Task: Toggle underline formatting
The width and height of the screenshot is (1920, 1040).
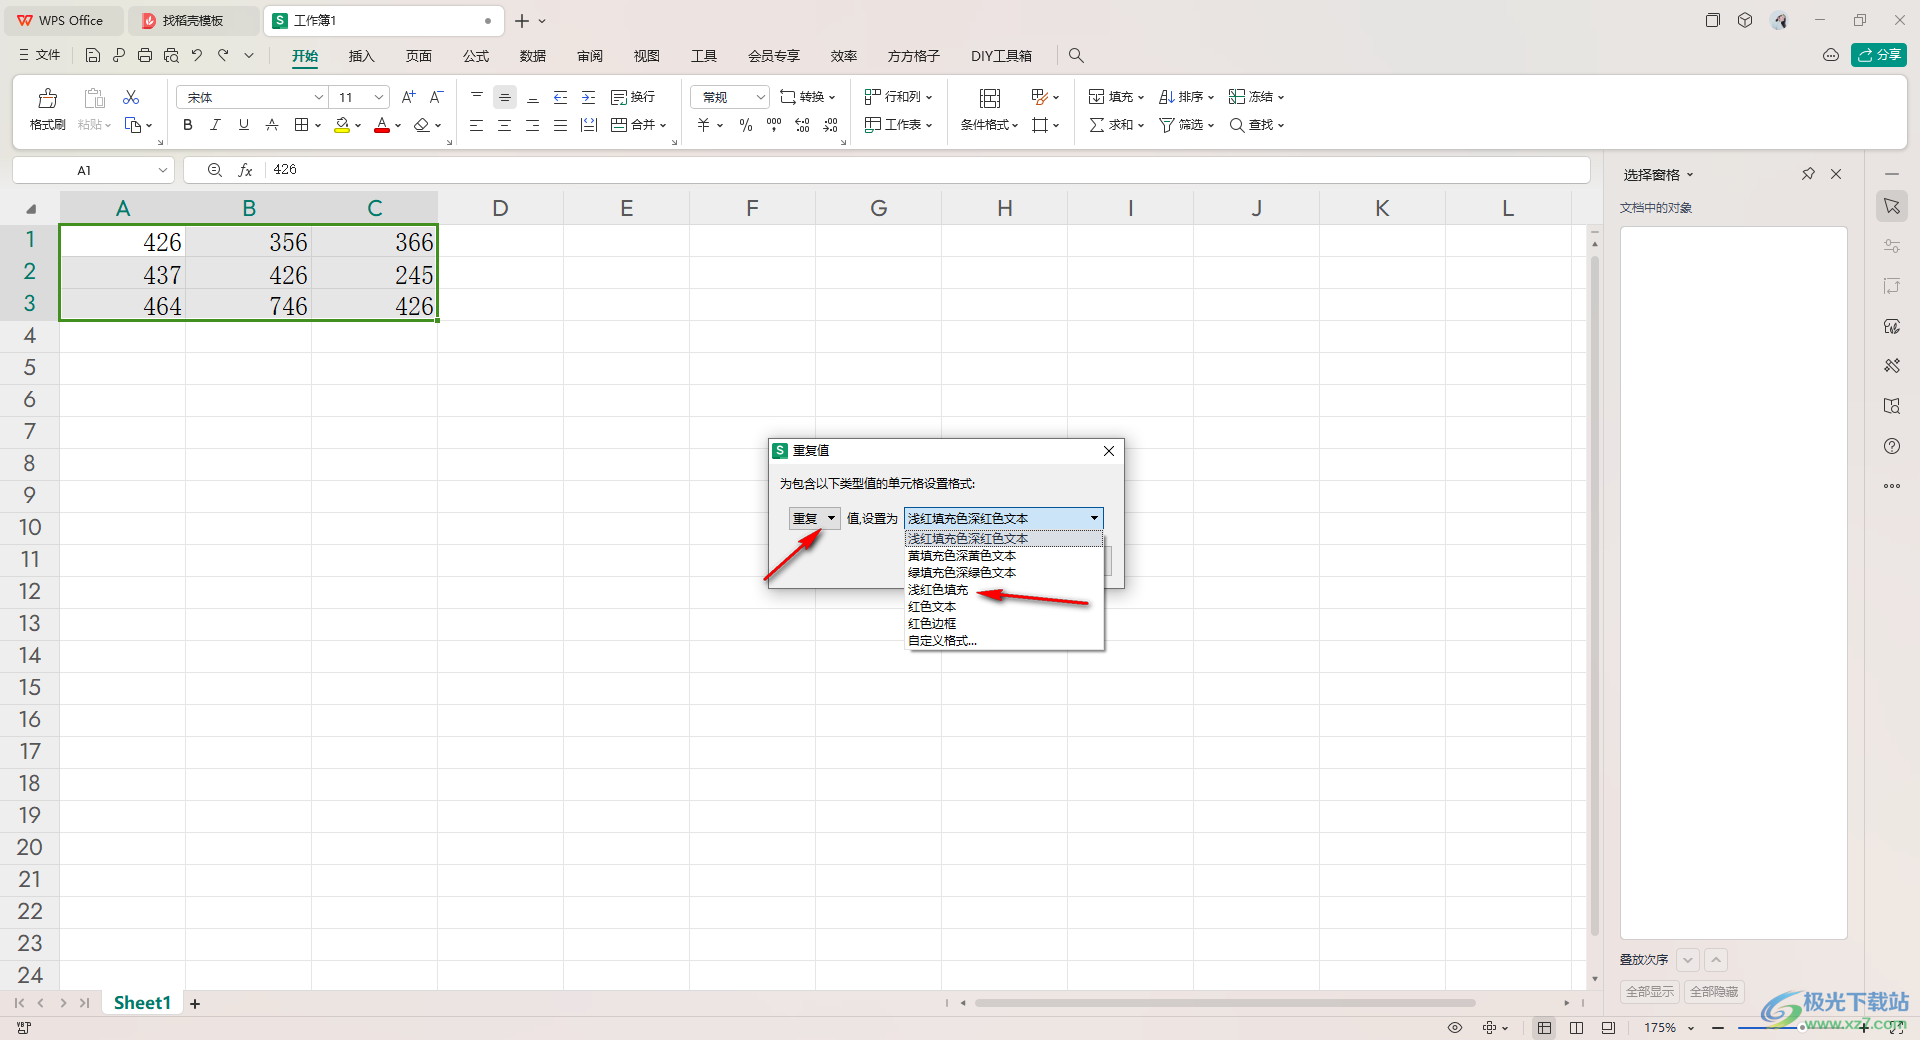Action: point(243,125)
